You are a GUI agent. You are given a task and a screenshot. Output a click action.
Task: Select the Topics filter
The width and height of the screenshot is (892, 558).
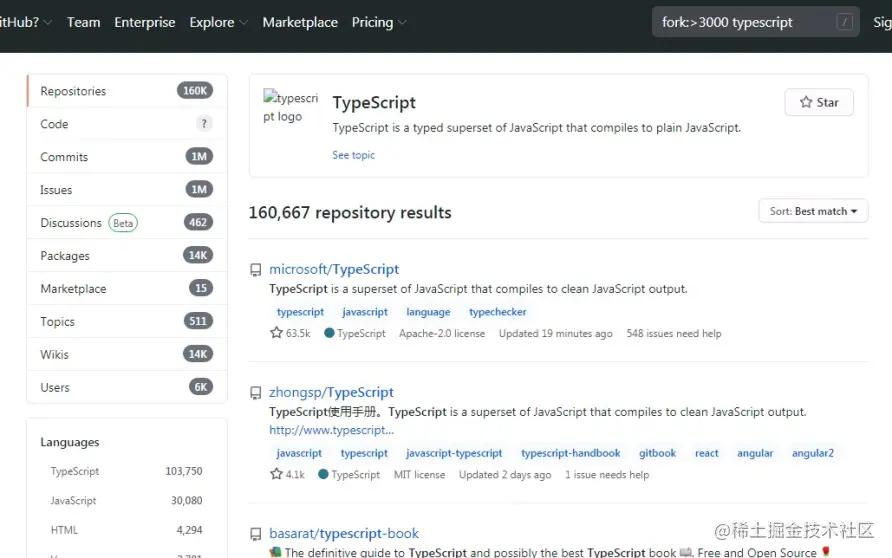click(x=127, y=322)
